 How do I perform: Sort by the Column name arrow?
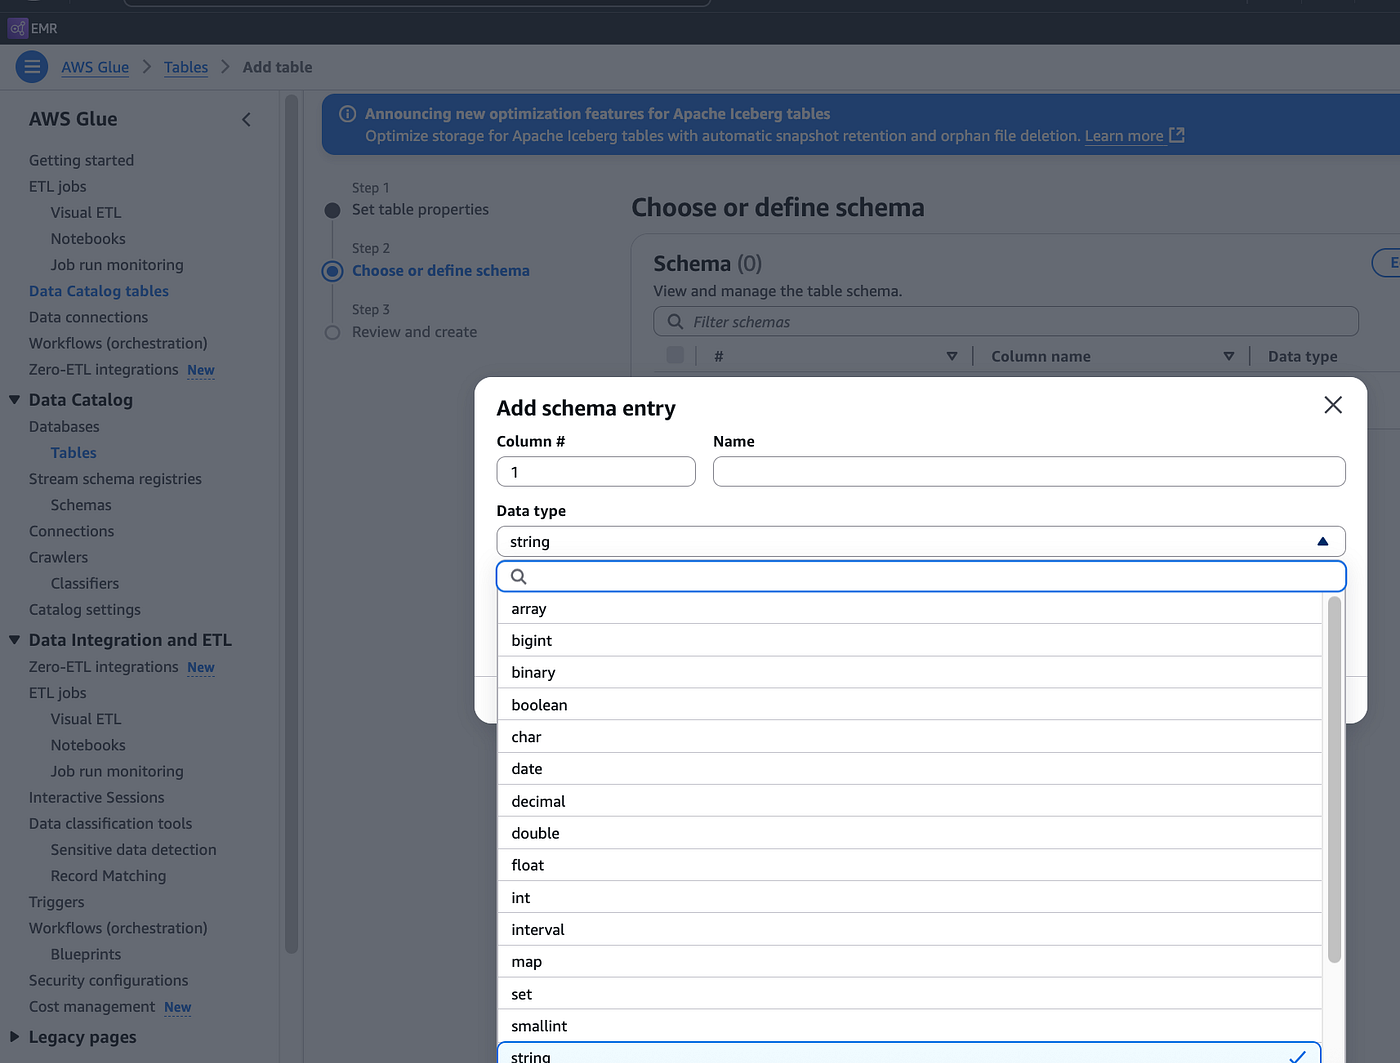click(x=1229, y=356)
